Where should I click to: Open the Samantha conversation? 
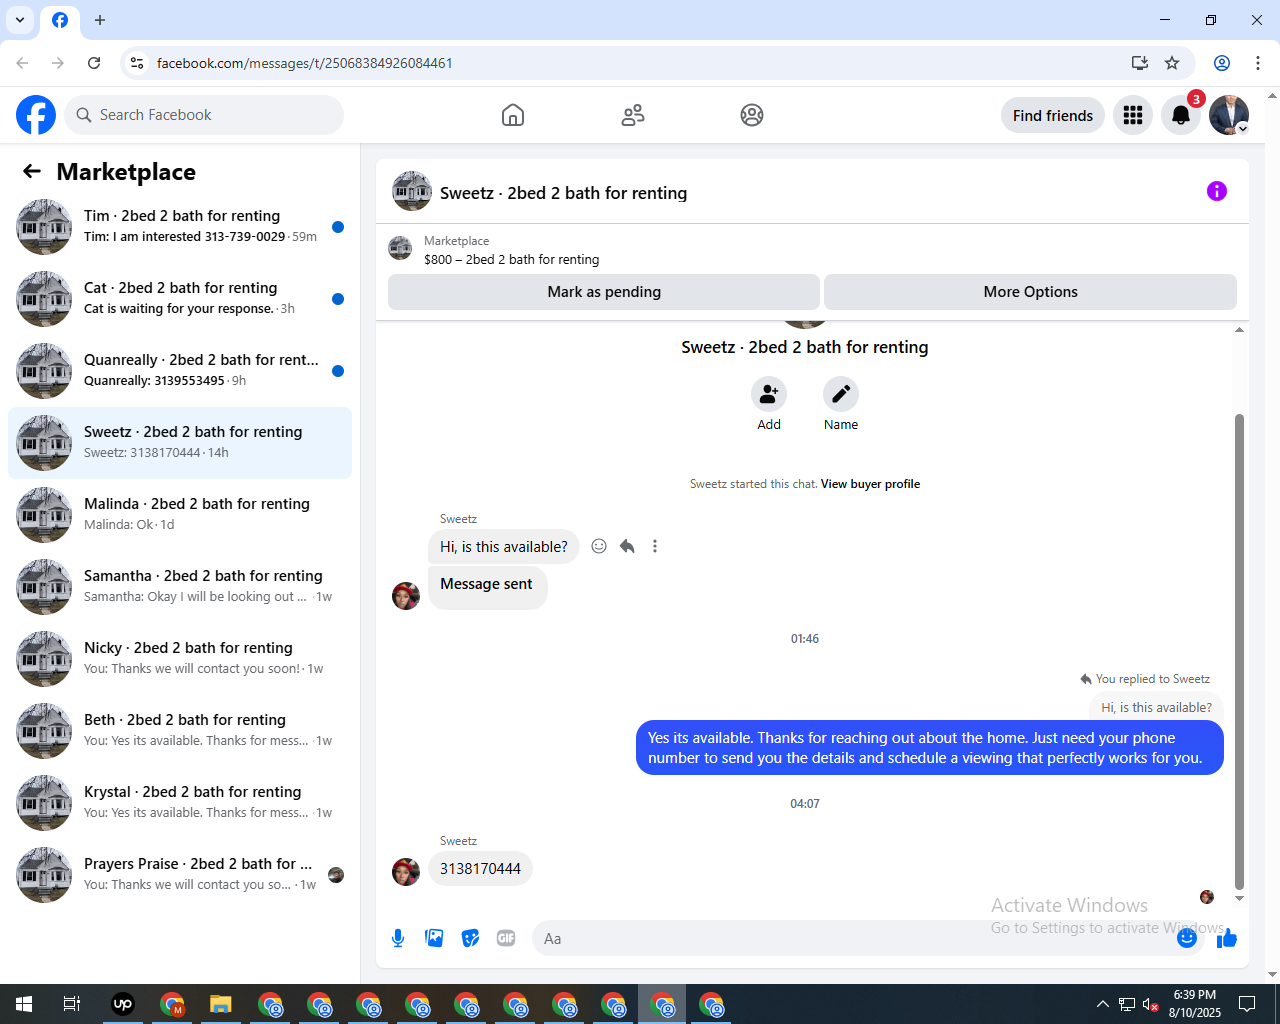180,587
